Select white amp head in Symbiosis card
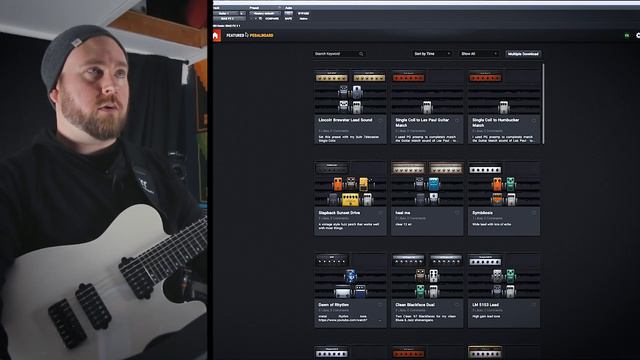Image resolution: width=640 pixels, height=360 pixels. click(x=485, y=169)
